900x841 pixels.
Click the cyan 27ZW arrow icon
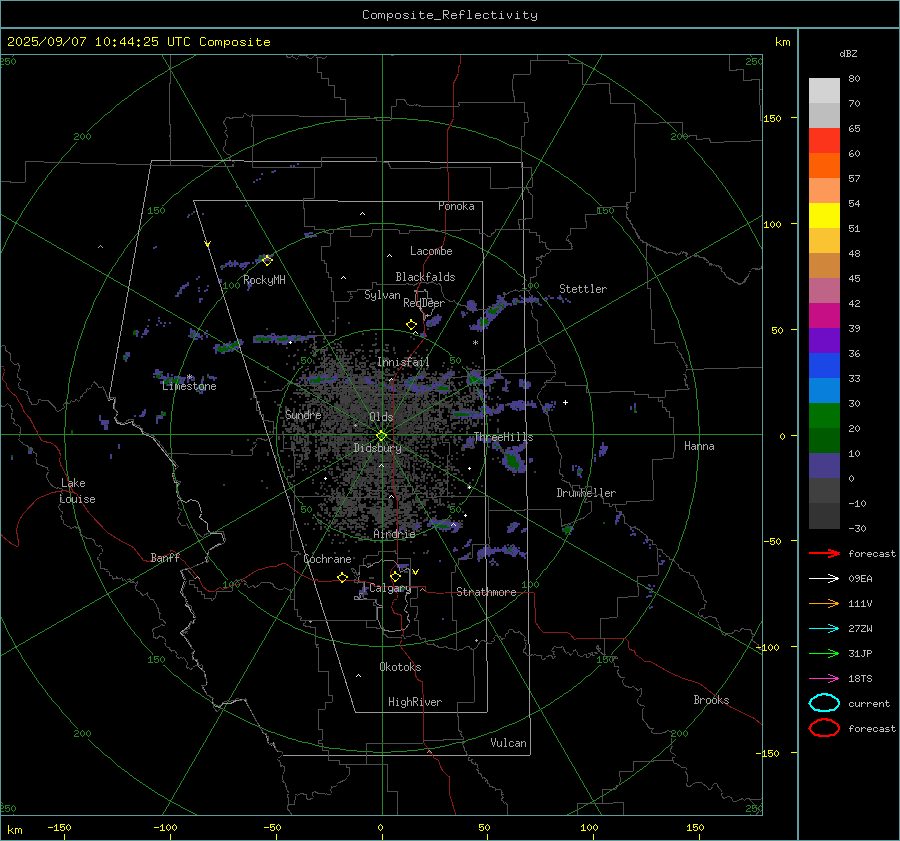[x=824, y=629]
